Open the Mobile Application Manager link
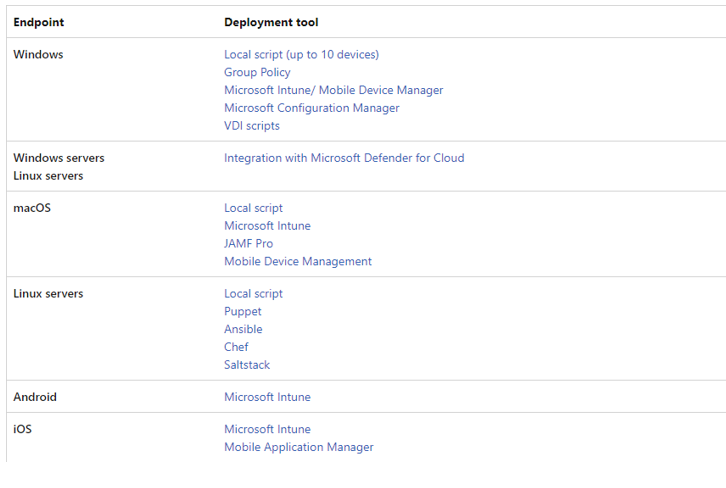Screen dimensions: 726x488 (x=299, y=447)
